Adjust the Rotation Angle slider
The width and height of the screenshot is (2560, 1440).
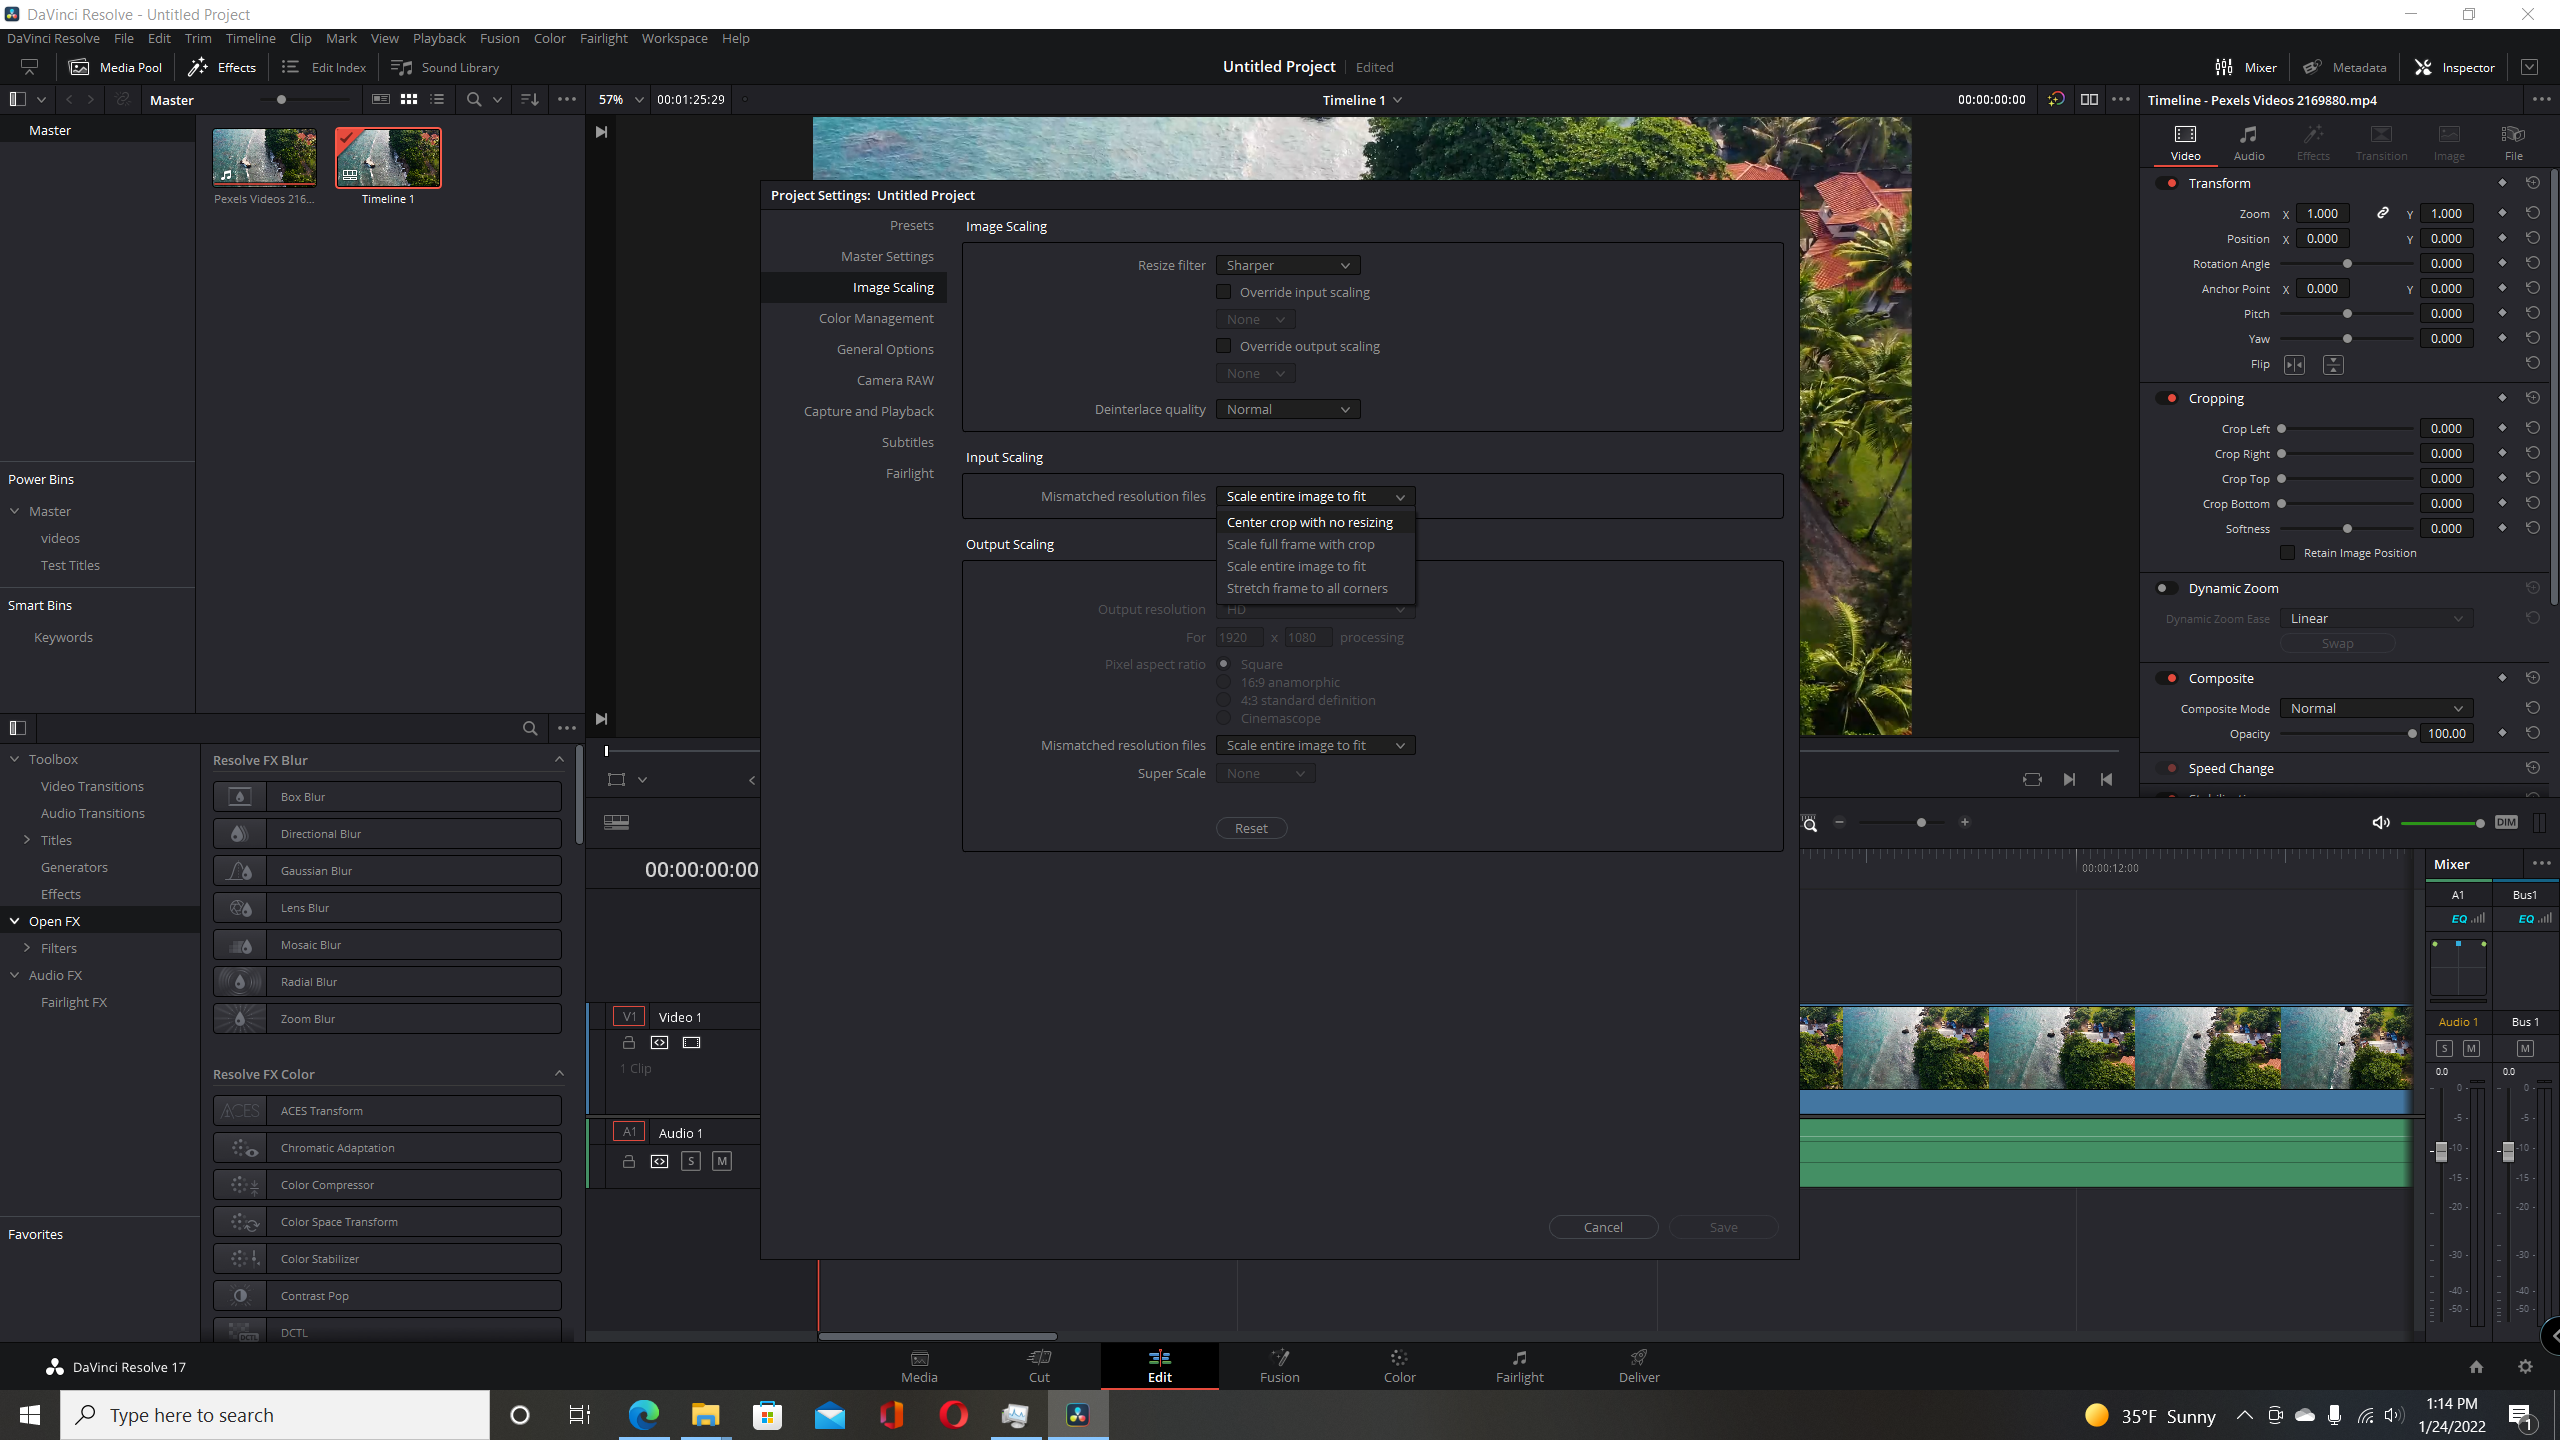(x=2347, y=263)
